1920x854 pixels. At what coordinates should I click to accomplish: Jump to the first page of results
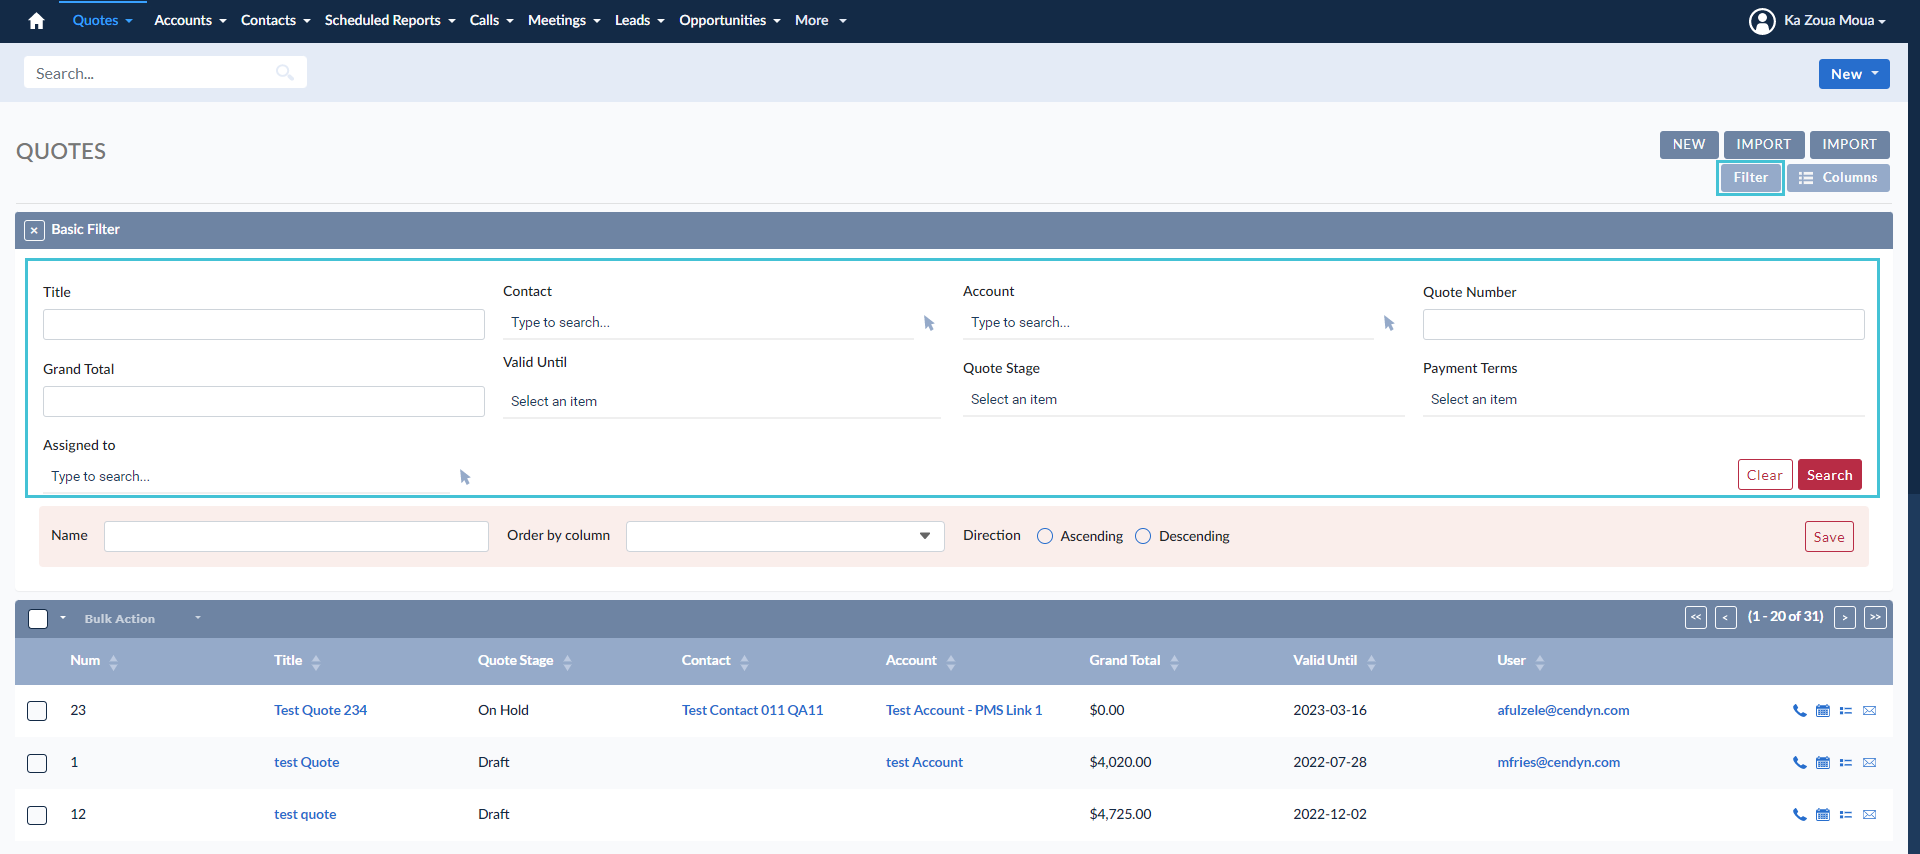point(1696,617)
